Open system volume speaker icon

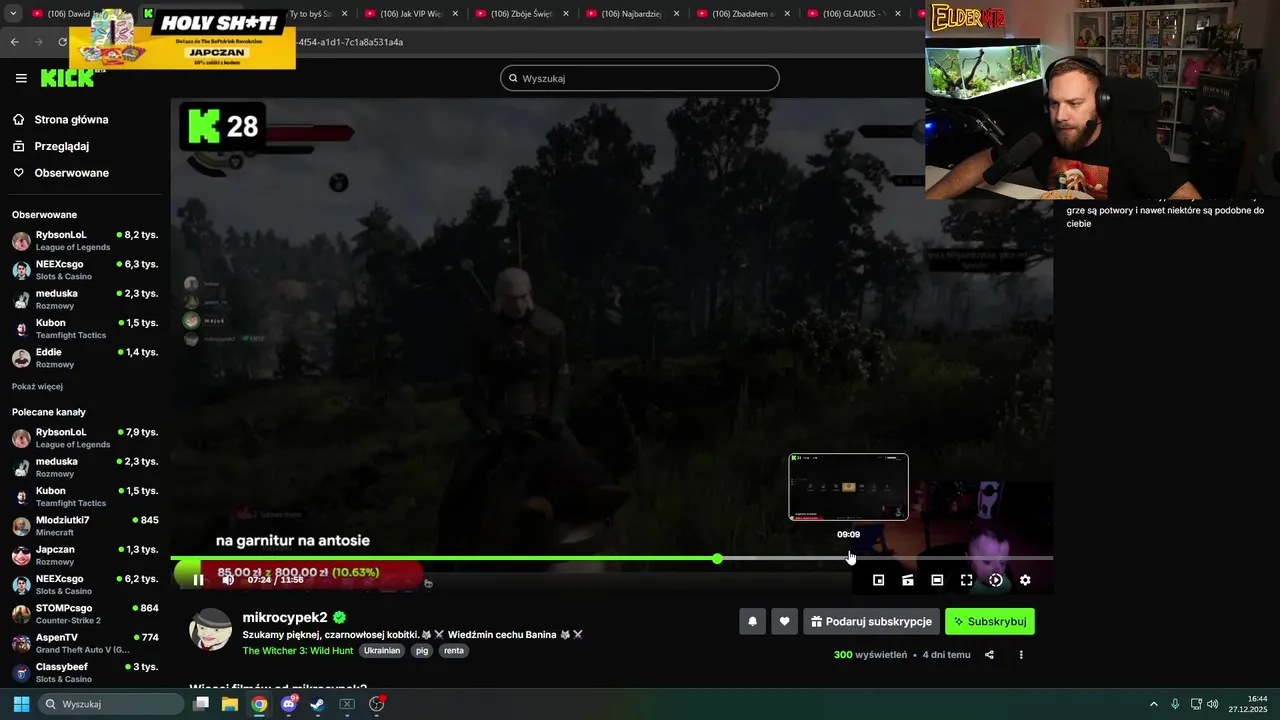click(x=1213, y=704)
